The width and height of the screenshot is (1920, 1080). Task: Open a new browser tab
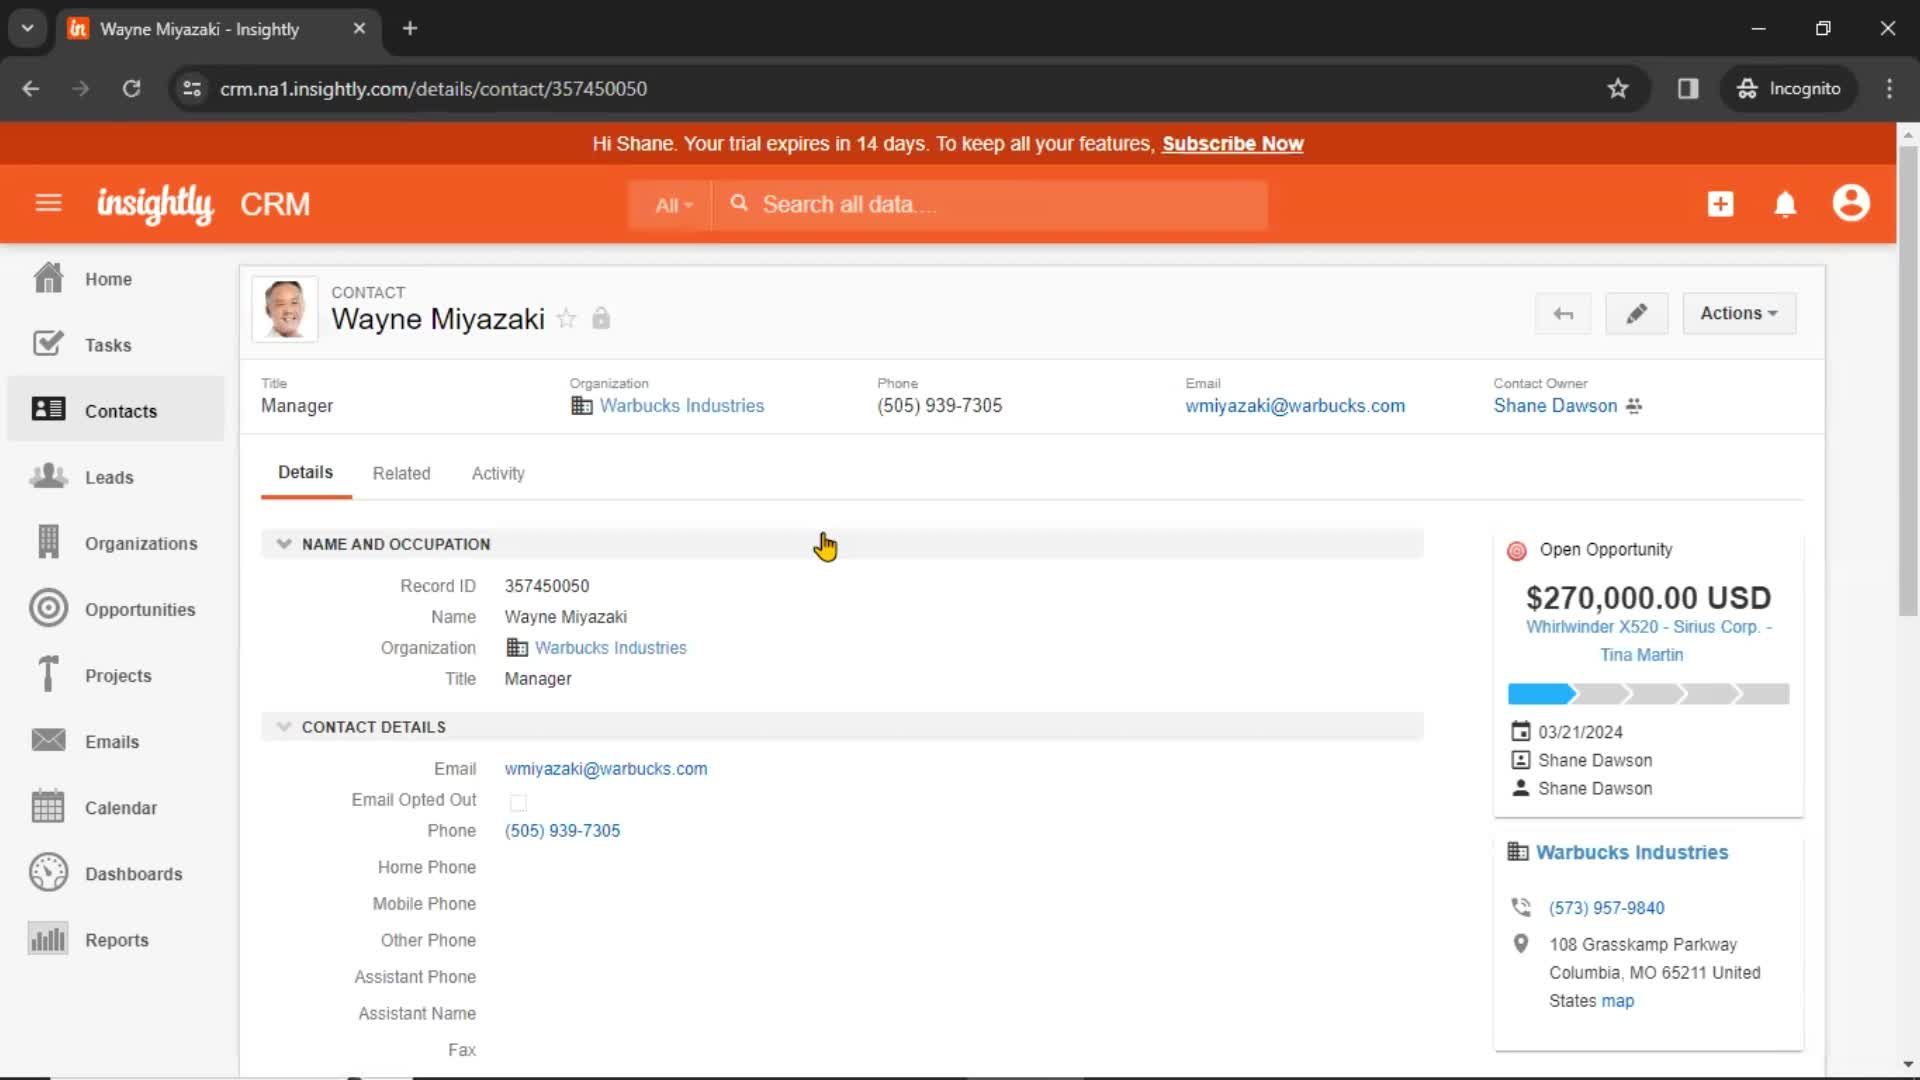[x=410, y=29]
